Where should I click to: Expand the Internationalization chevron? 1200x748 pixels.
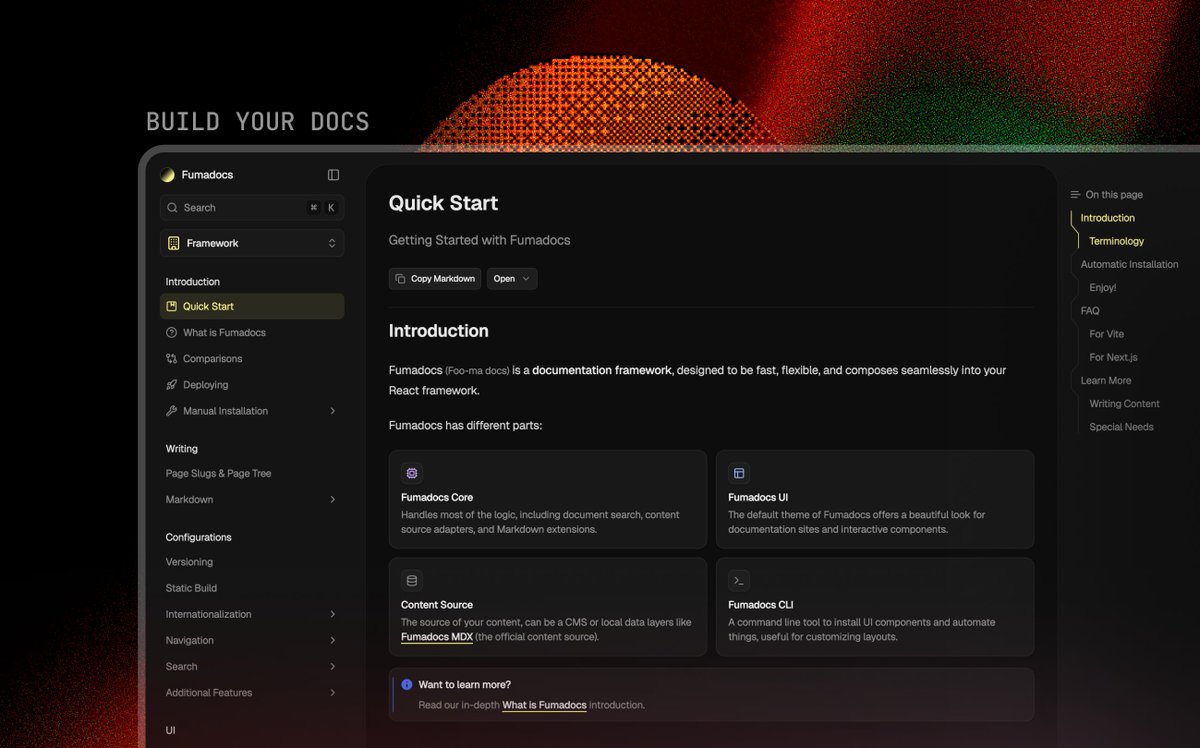333,614
